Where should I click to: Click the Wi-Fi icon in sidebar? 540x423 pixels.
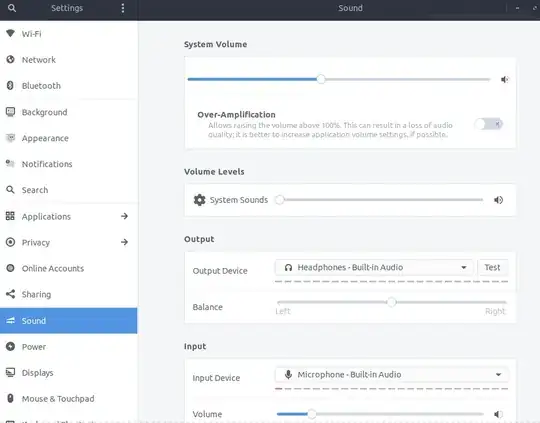(10, 33)
